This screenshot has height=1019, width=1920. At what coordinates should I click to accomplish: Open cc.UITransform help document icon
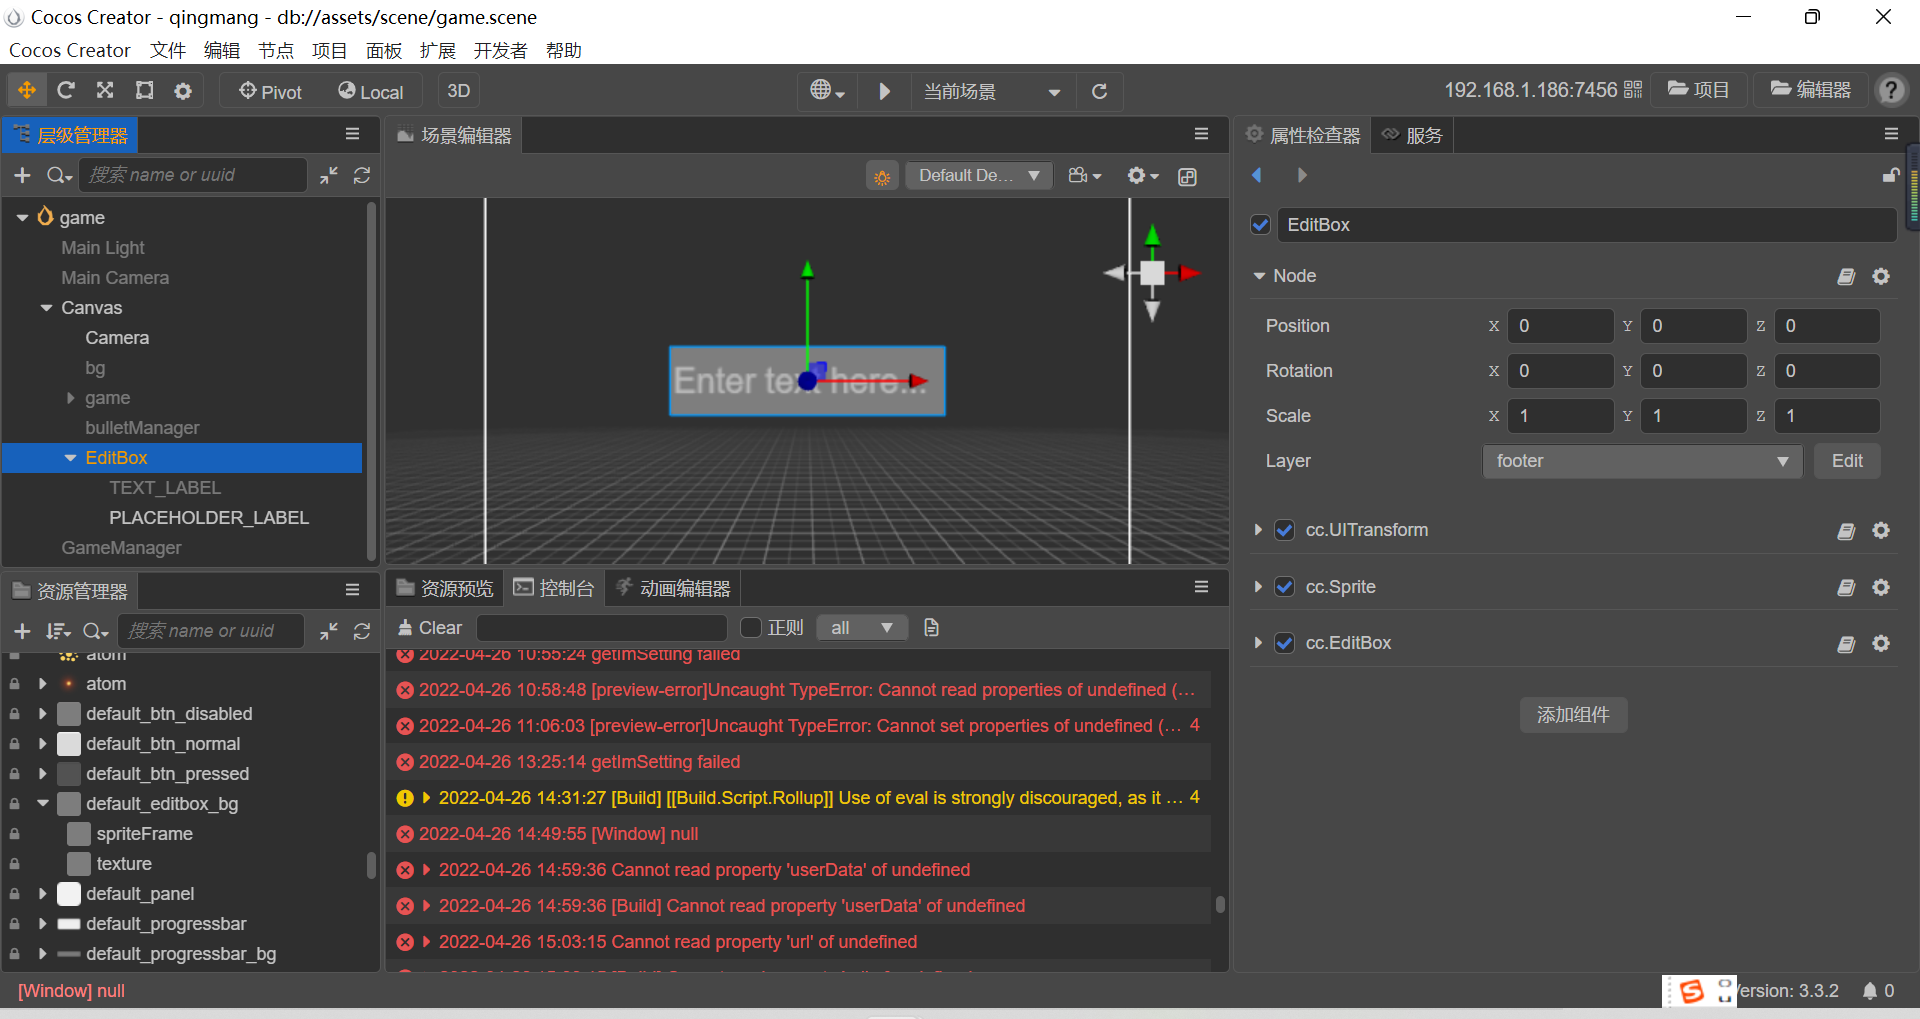point(1846,531)
